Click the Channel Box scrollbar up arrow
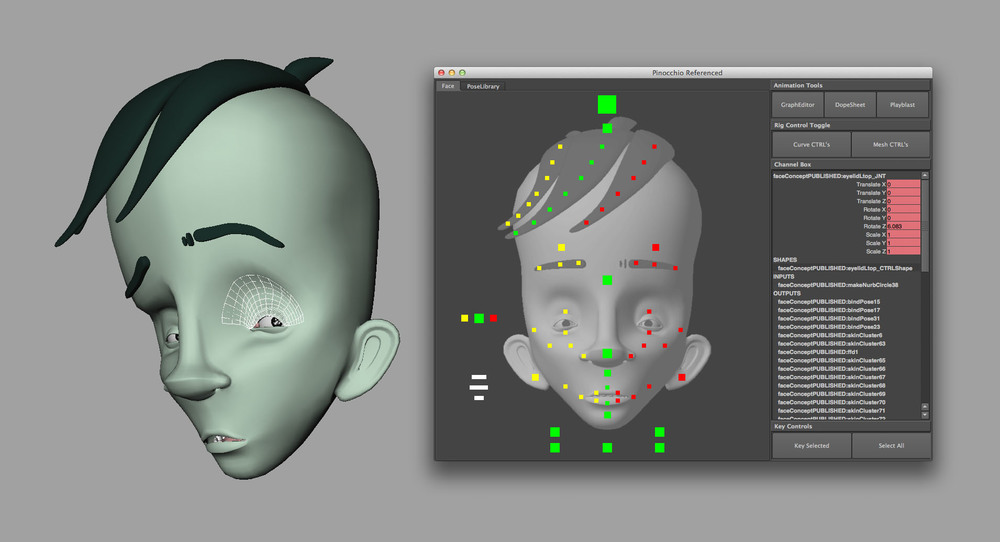This screenshot has width=1000, height=542. click(925, 175)
